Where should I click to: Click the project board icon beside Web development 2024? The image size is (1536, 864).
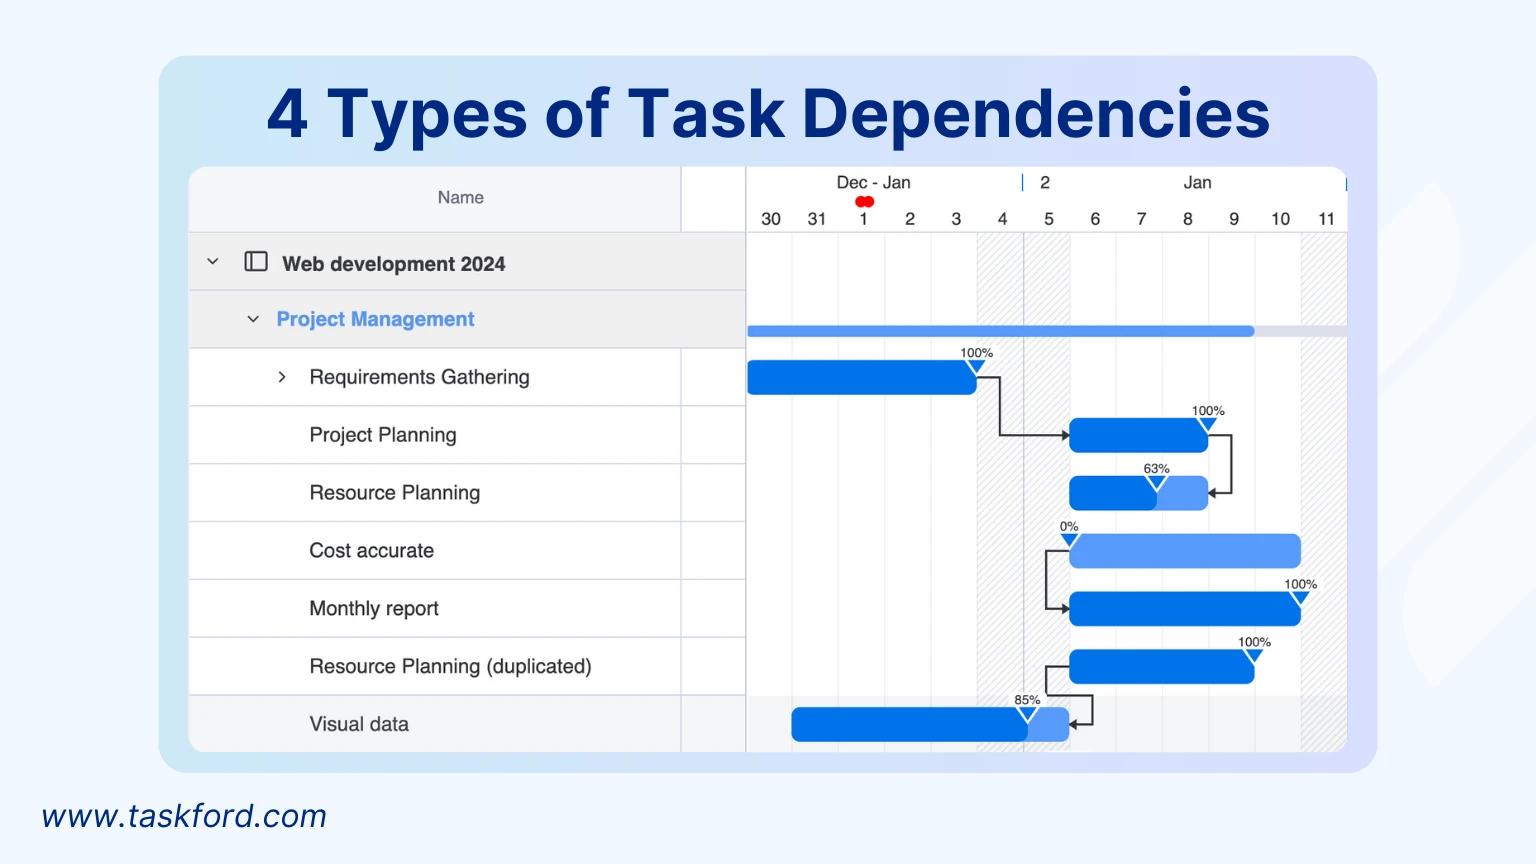click(x=256, y=261)
